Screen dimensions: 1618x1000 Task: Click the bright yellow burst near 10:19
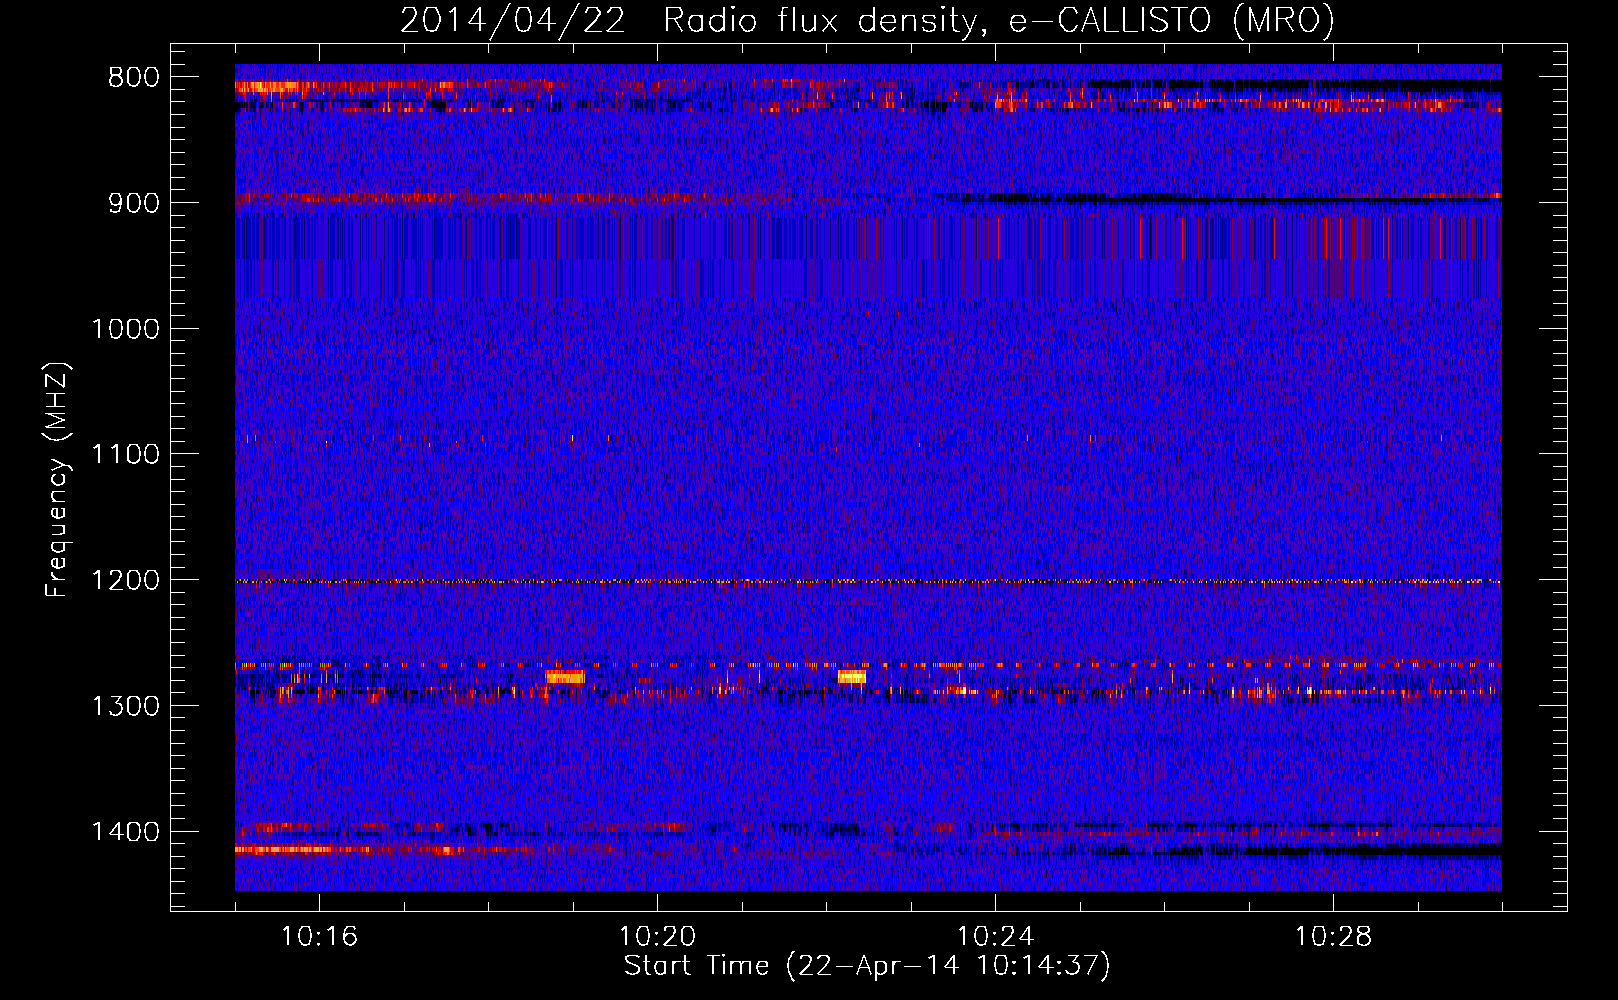click(x=565, y=677)
